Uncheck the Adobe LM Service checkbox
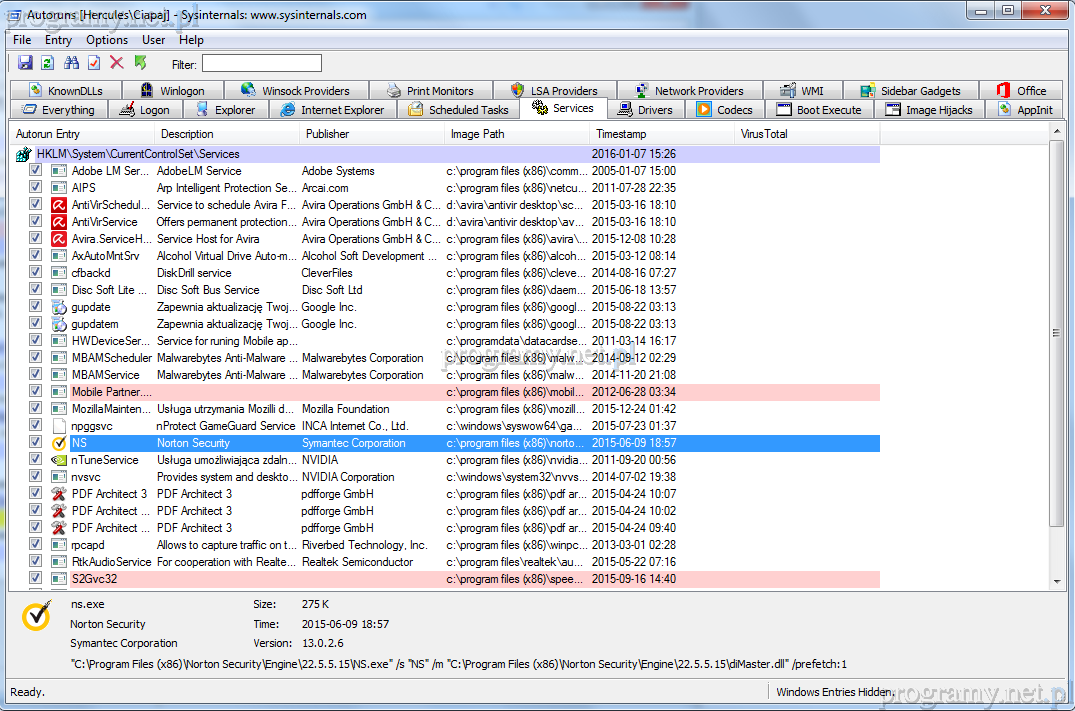Image resolution: width=1075 pixels, height=711 pixels. (x=36, y=171)
